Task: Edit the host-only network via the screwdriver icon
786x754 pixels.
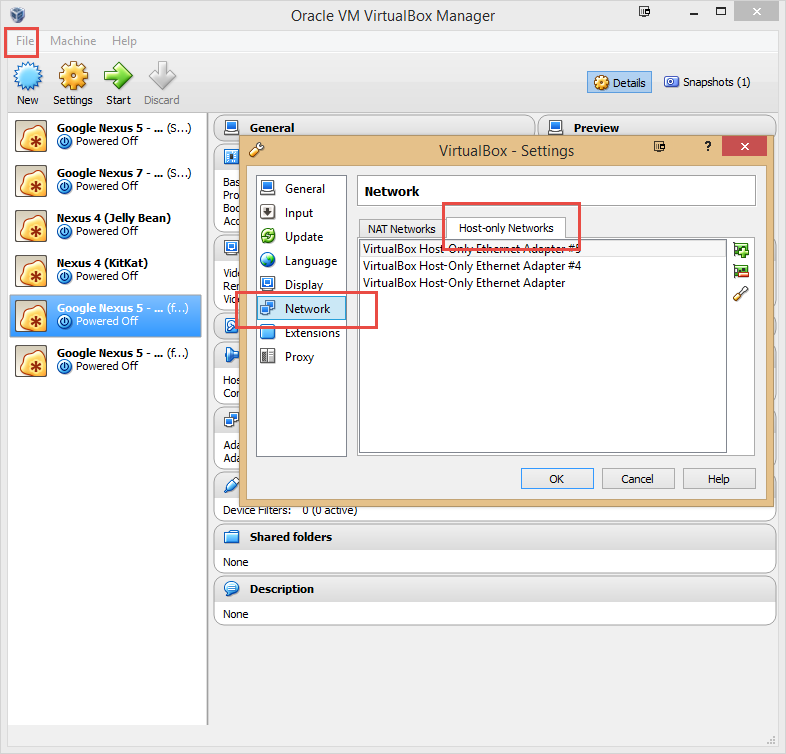Action: (741, 293)
